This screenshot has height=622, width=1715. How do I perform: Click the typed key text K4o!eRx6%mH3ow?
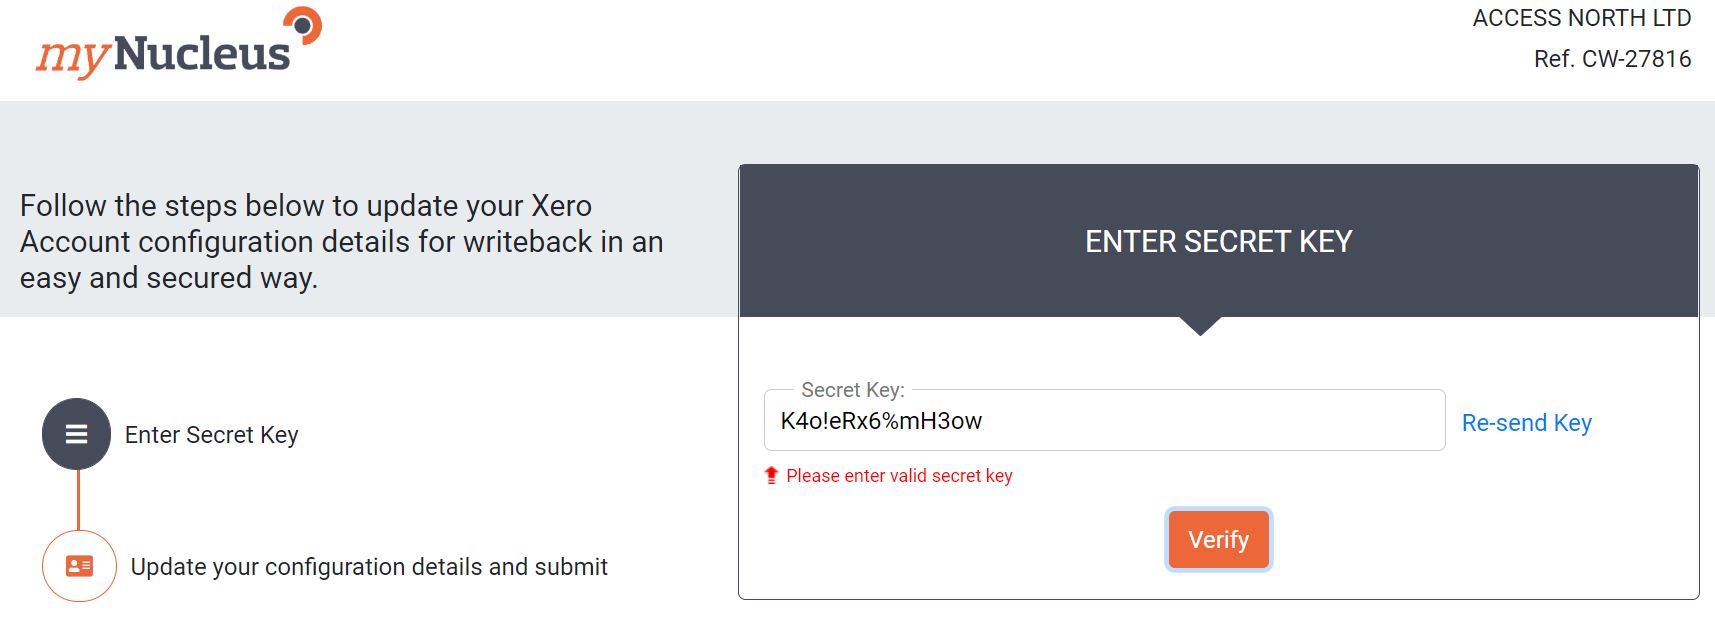[x=881, y=421]
